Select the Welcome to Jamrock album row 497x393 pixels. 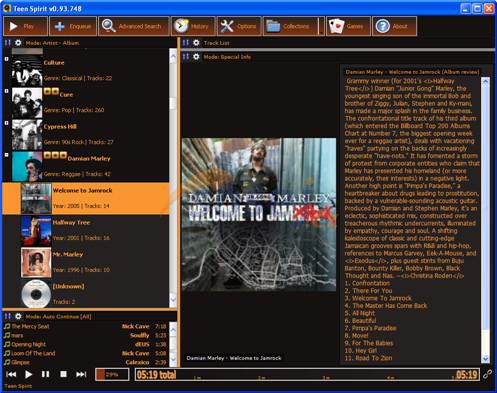coord(86,198)
